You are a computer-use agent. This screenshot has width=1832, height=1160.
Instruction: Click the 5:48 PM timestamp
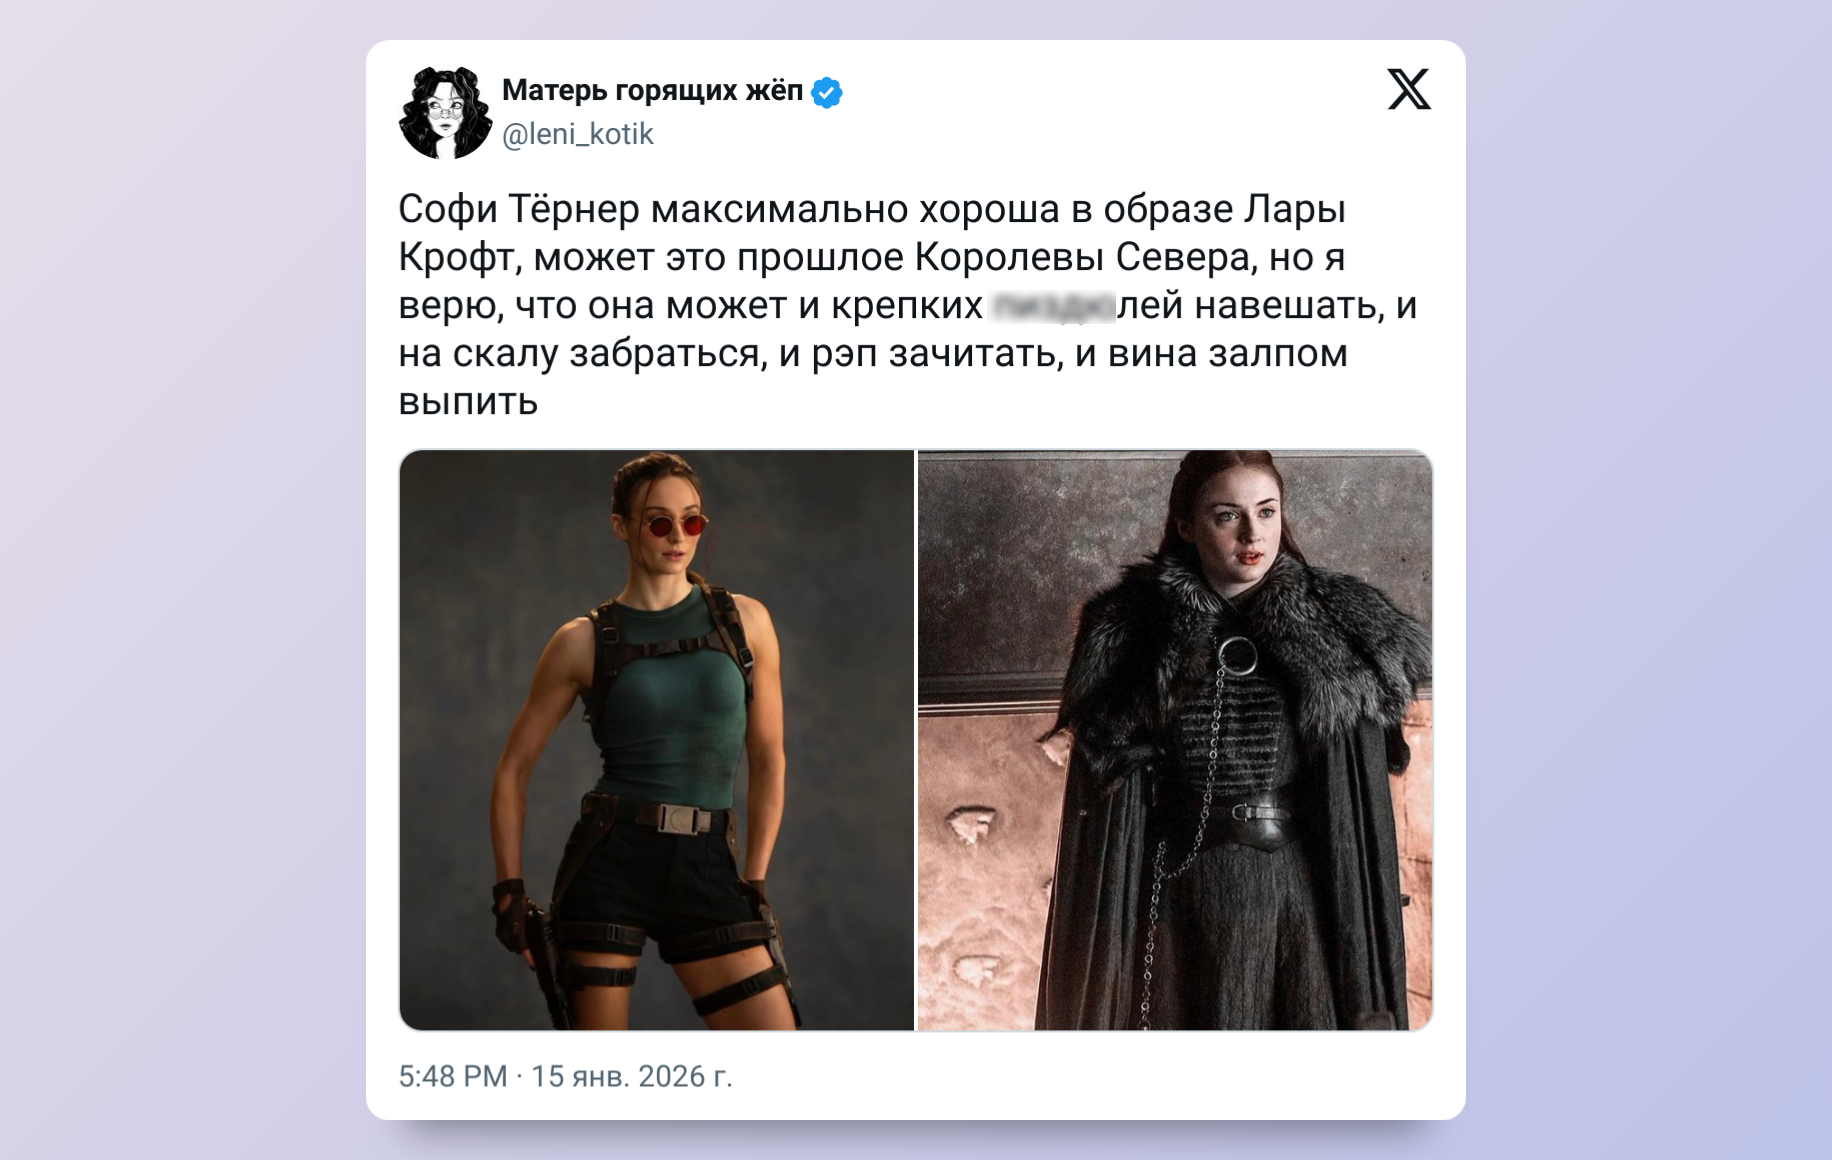pyautogui.click(x=453, y=1076)
